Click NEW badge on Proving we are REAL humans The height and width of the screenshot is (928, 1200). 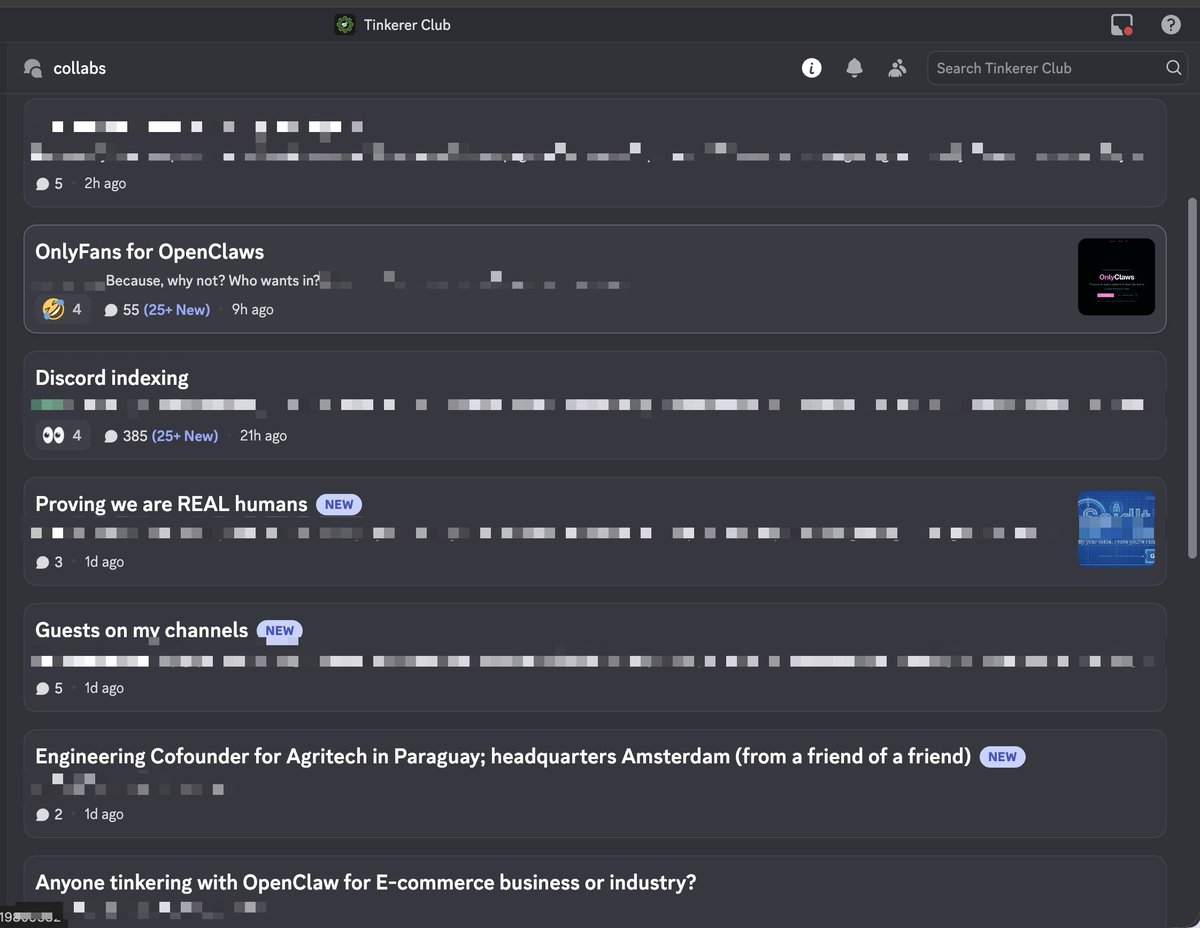(x=339, y=505)
